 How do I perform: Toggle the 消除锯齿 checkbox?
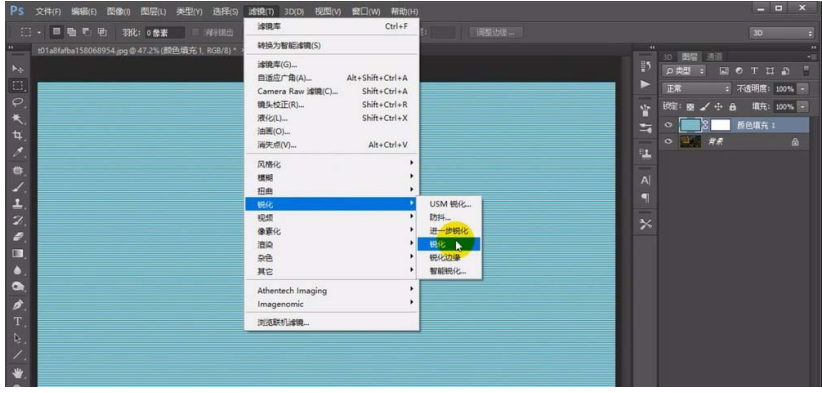[196, 32]
